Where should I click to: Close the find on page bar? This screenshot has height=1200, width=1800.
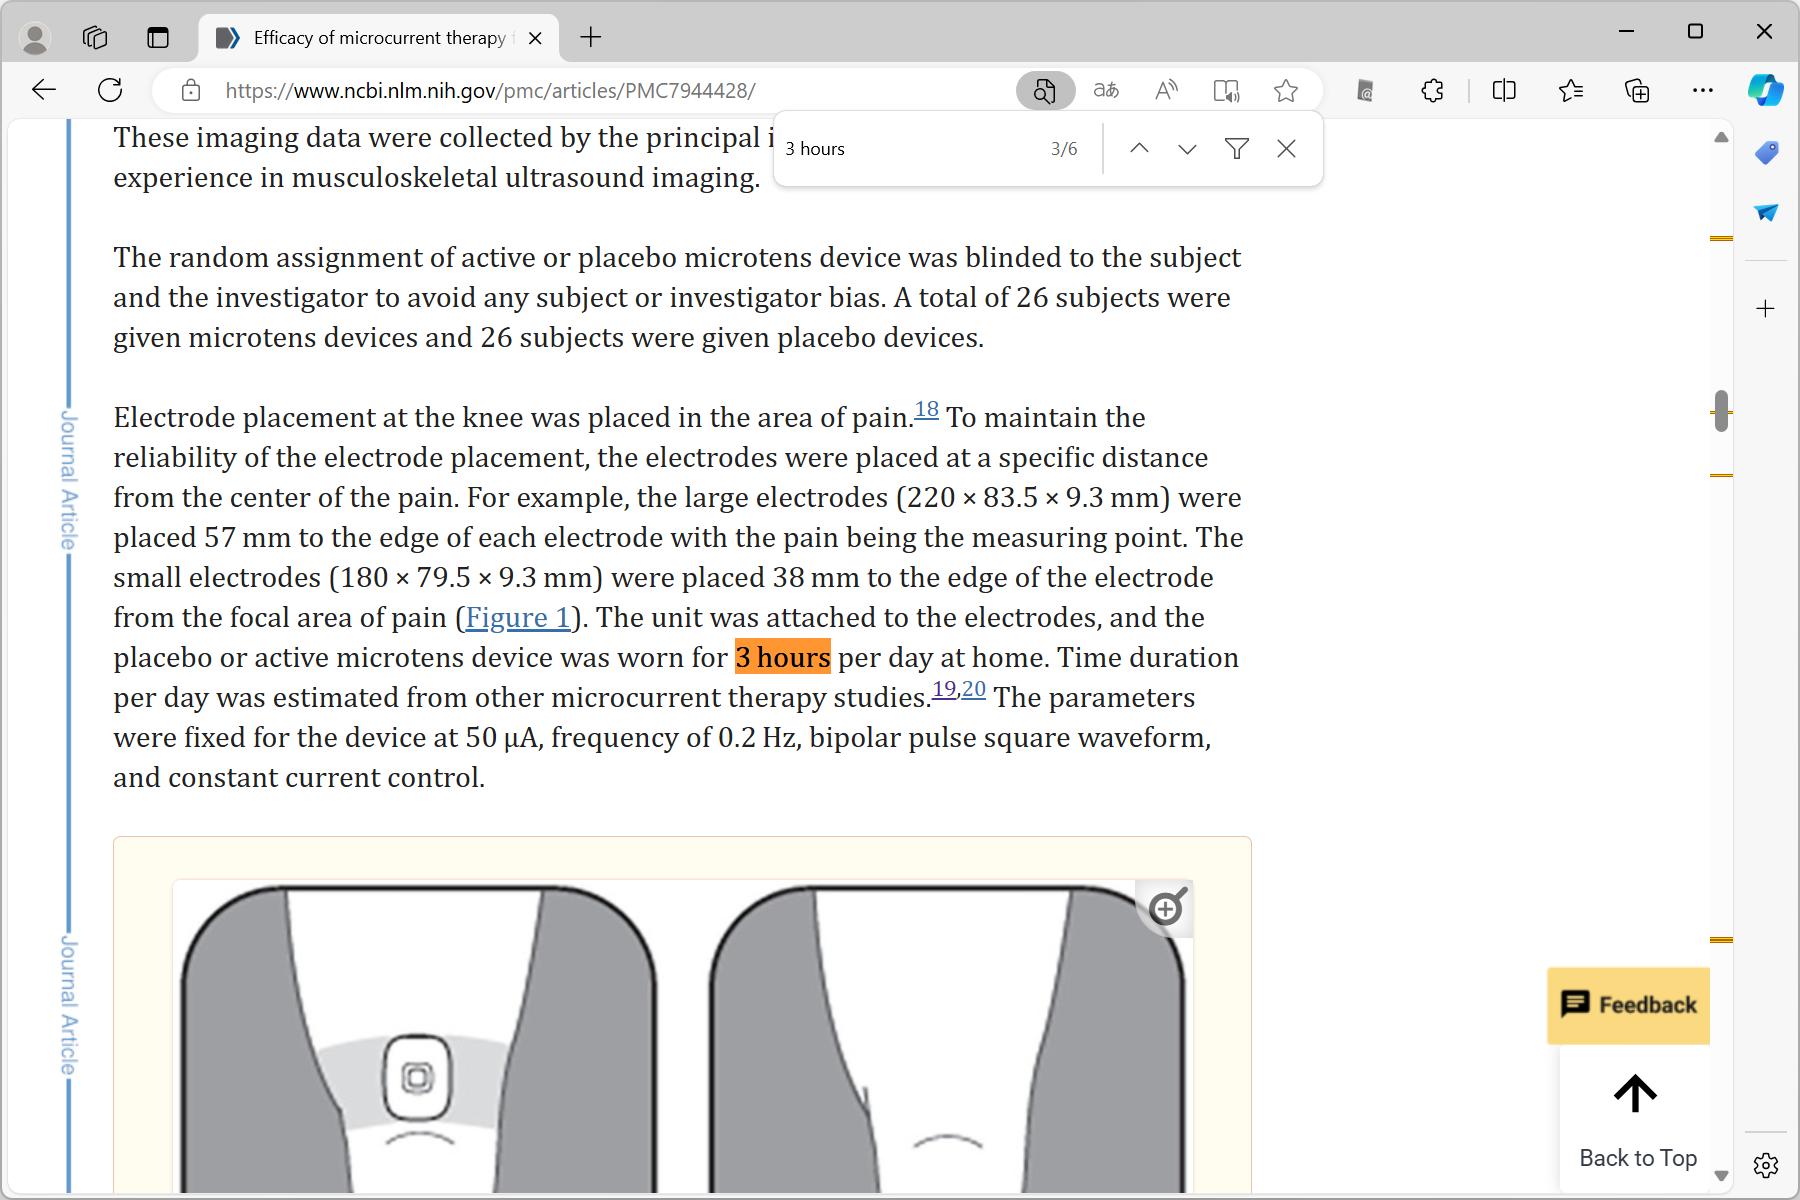pos(1286,149)
